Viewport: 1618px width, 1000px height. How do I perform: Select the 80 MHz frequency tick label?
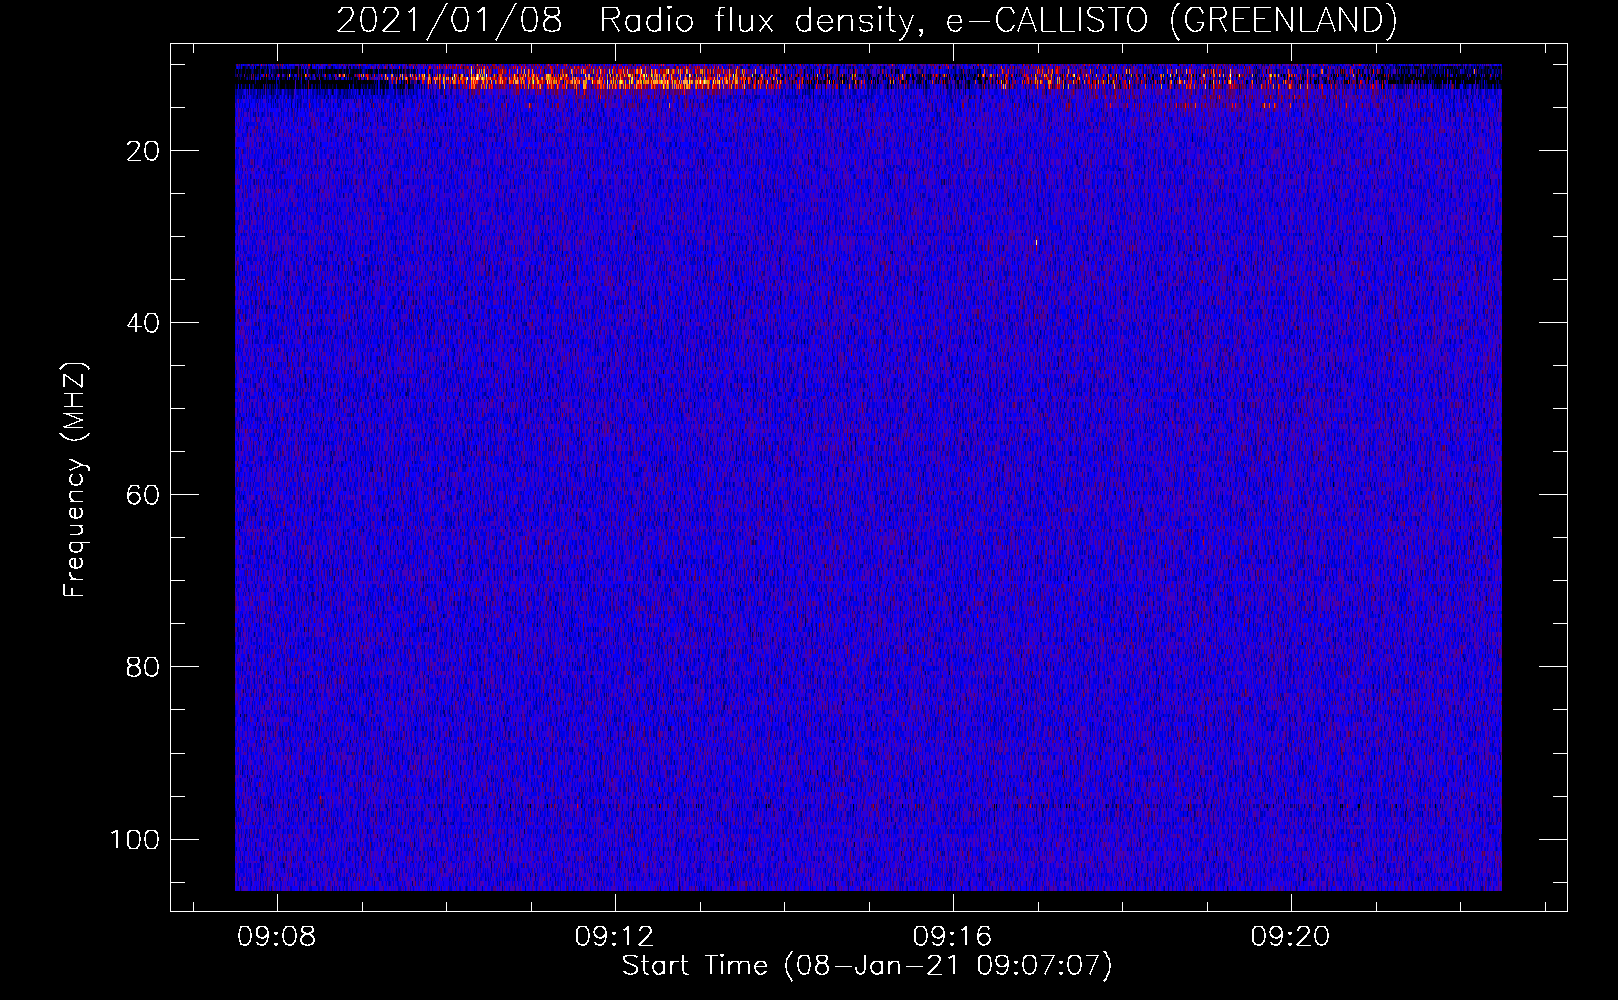(144, 667)
